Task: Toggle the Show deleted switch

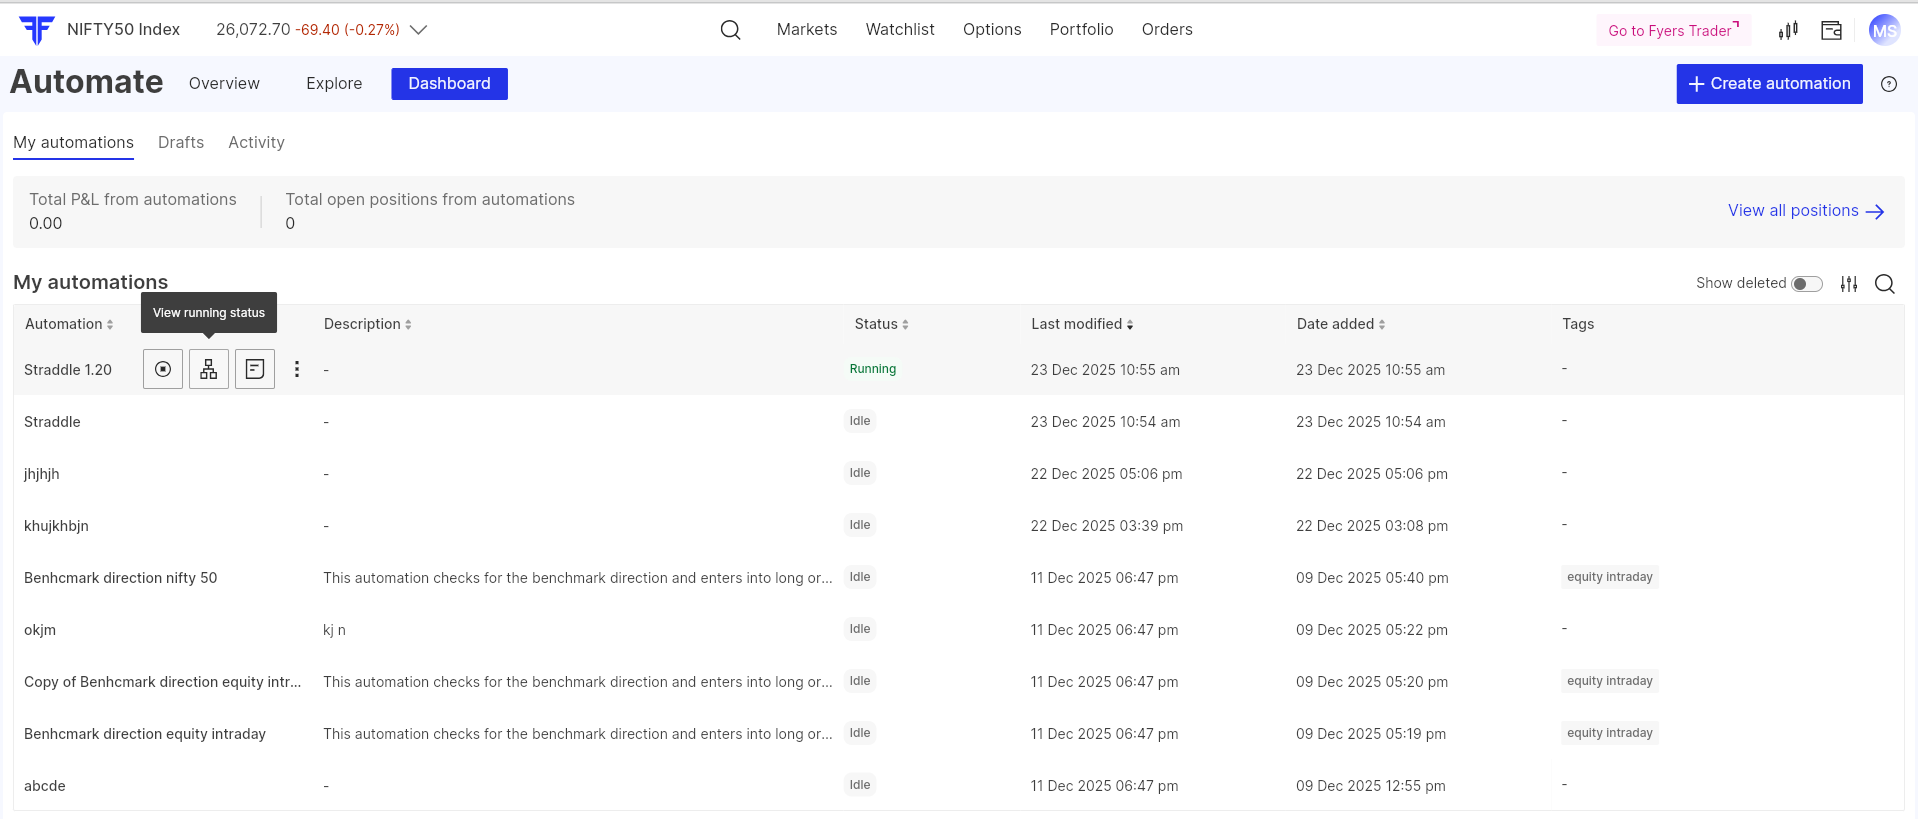Action: pyautogui.click(x=1806, y=284)
